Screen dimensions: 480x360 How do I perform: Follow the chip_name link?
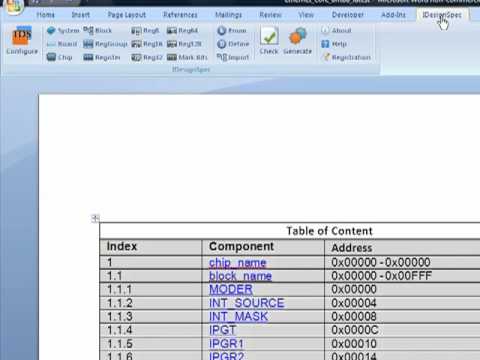point(238,263)
